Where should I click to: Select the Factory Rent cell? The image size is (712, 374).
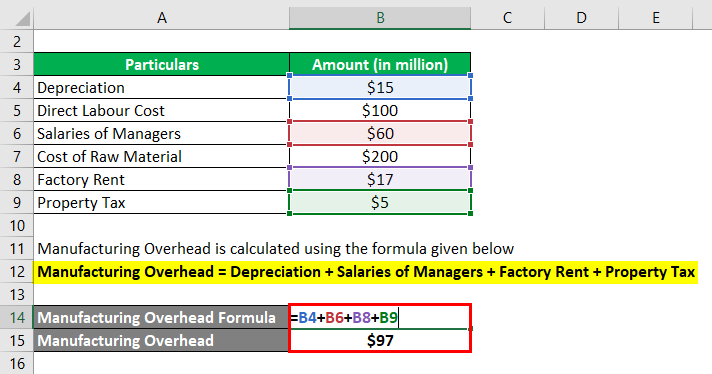tap(162, 180)
